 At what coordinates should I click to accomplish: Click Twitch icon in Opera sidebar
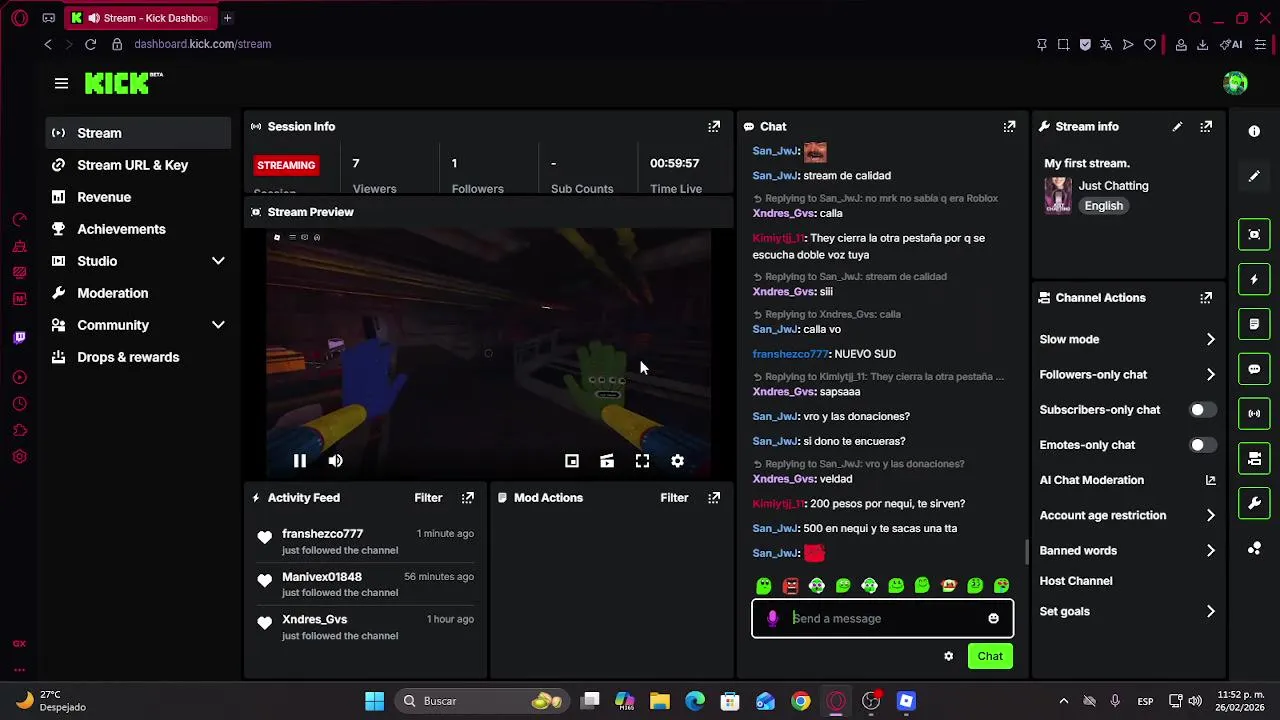[x=19, y=338]
